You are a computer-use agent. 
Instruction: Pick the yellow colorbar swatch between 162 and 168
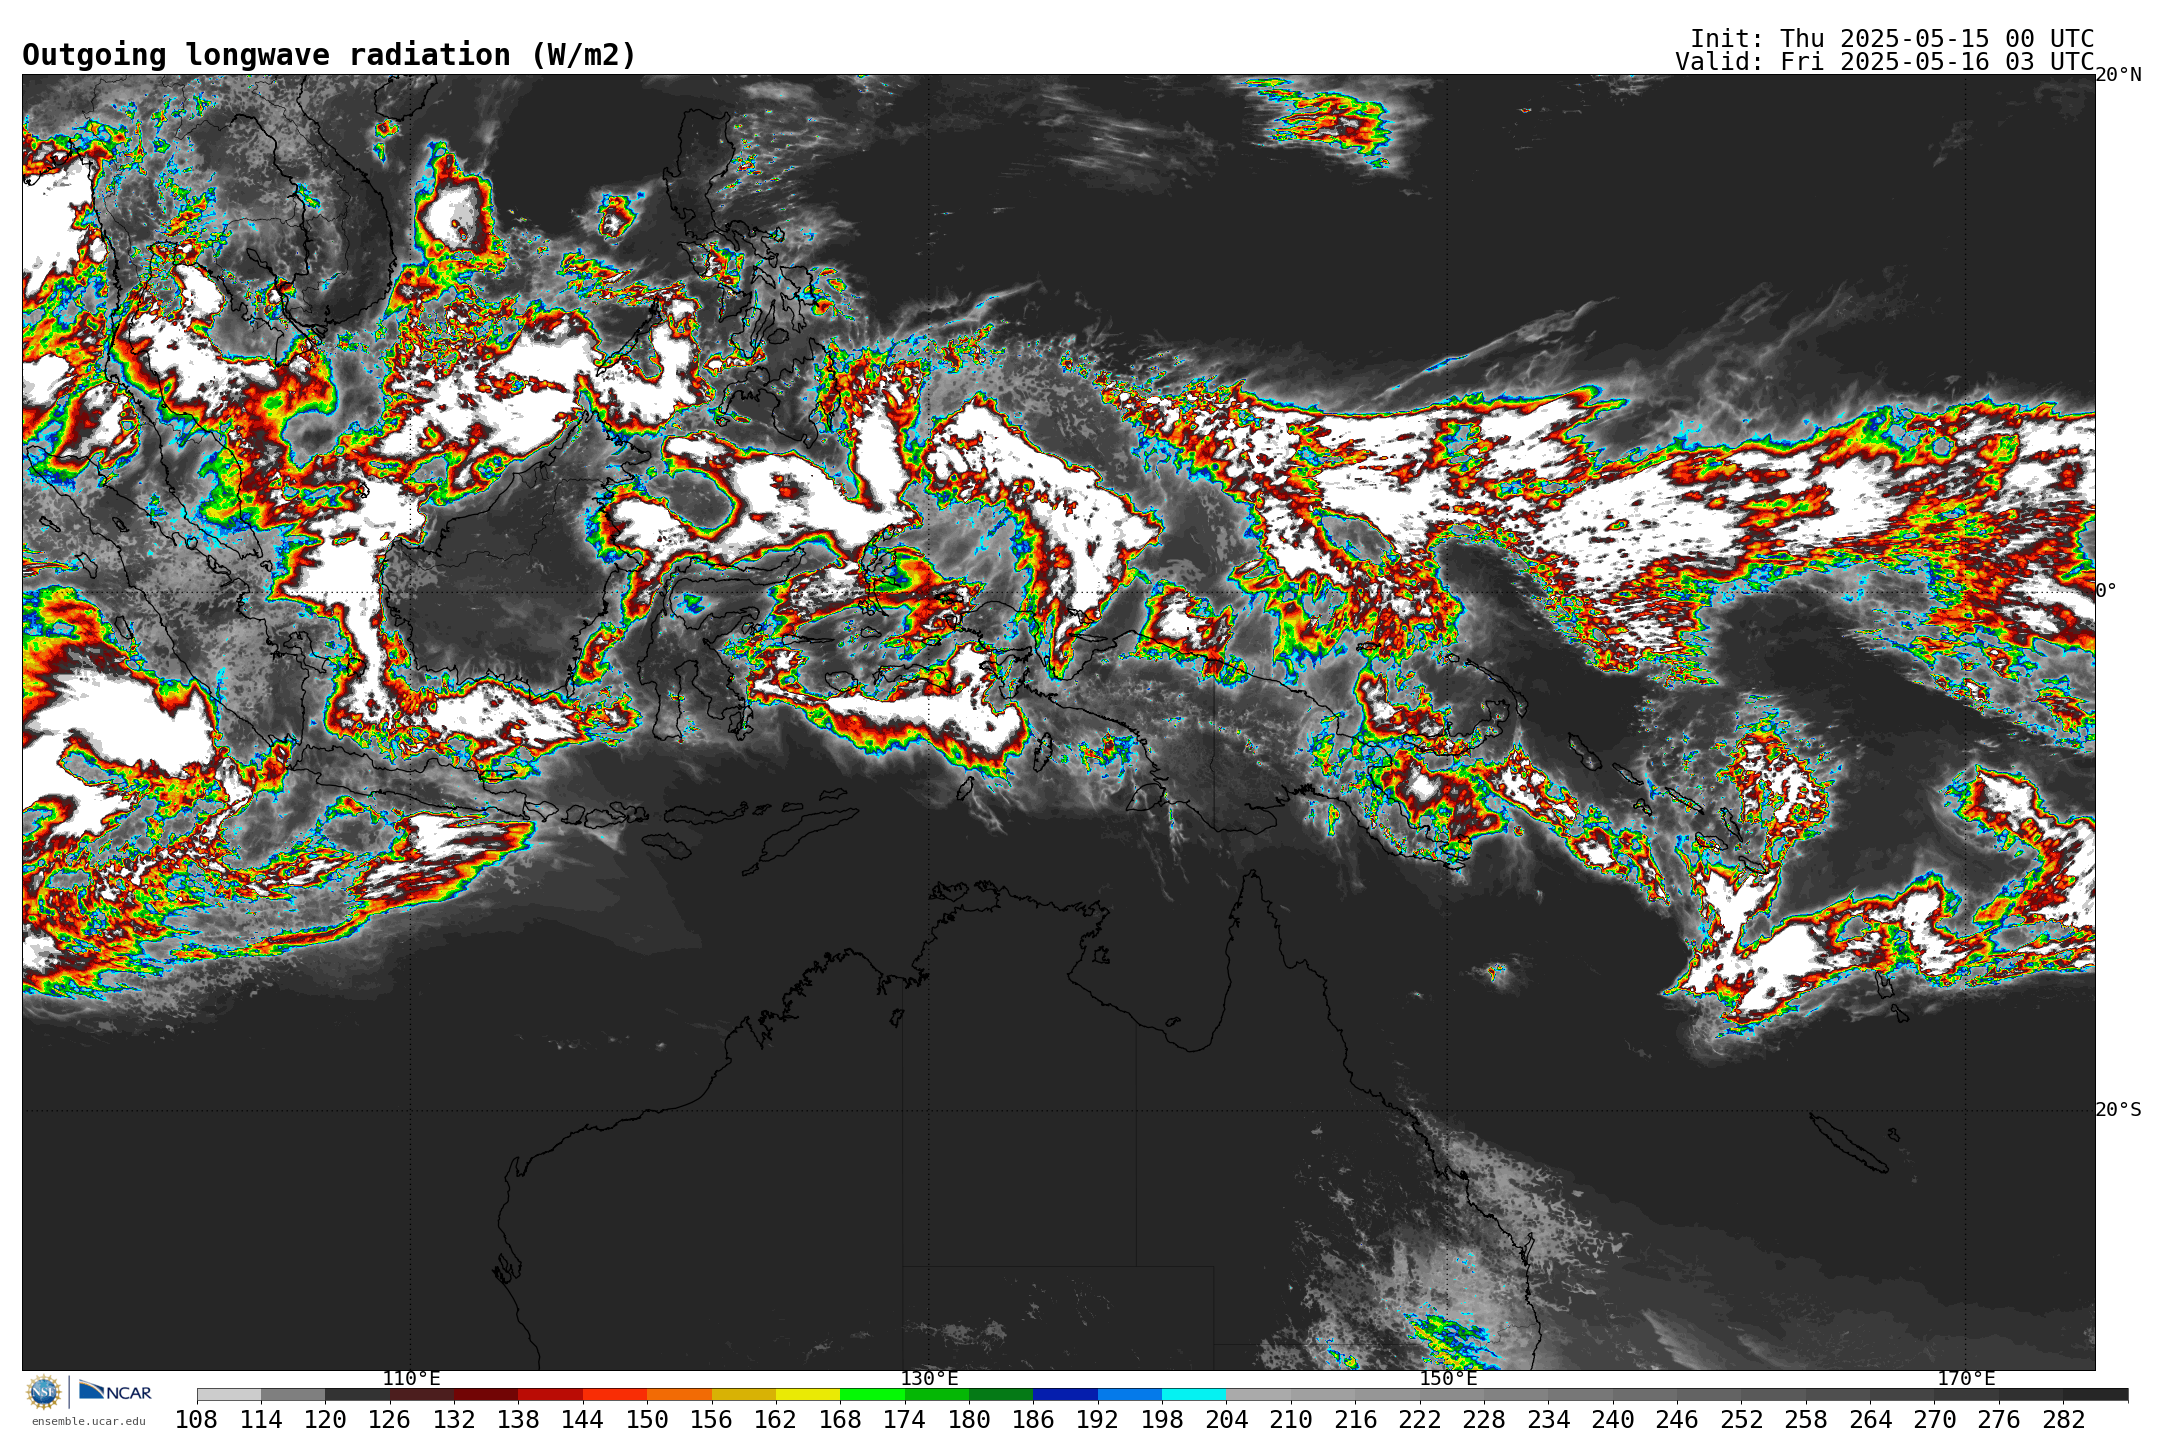(808, 1394)
